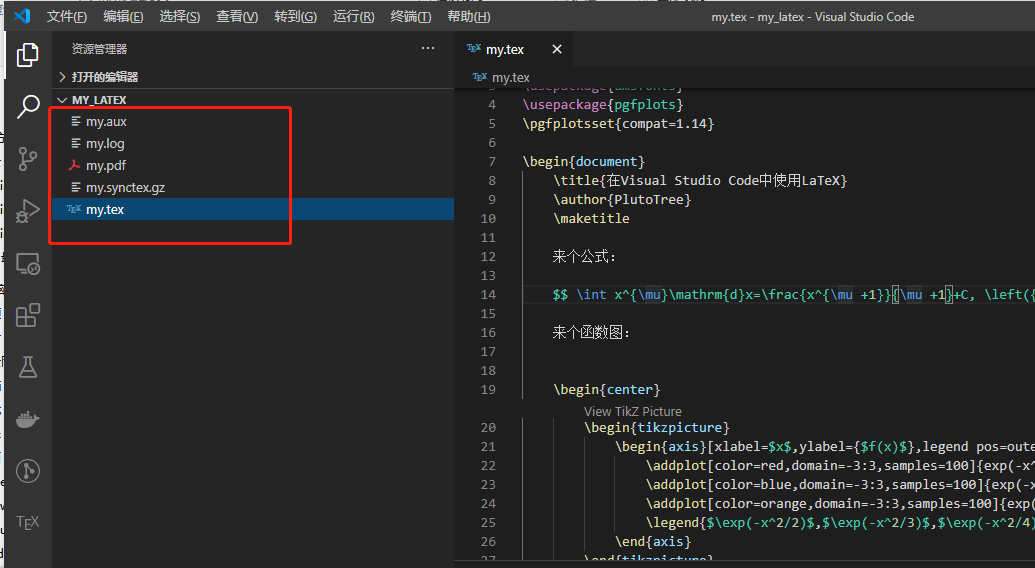
Task: Place cursor on \pgfplotsset{compat=1.14} line
Action: pyautogui.click(x=618, y=123)
